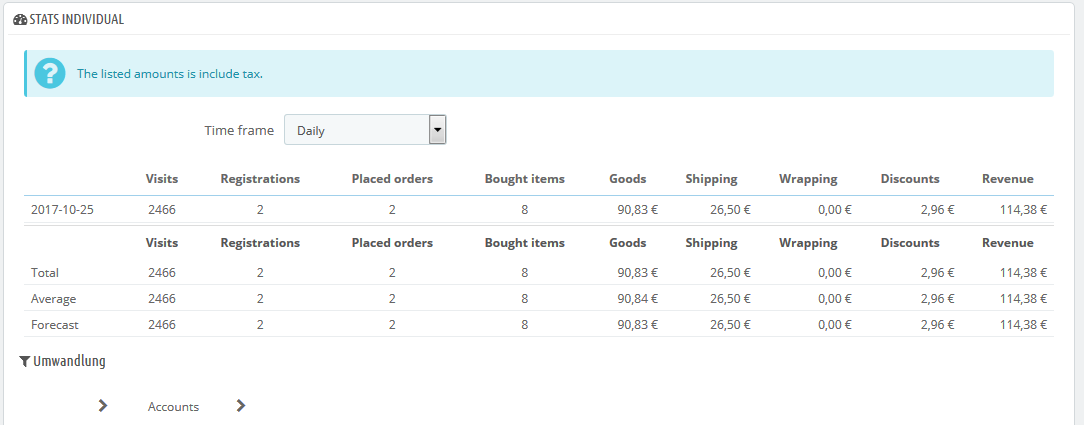Viewport: 1084px width, 425px height.
Task: Click the tax-included info message text
Action: 170,74
